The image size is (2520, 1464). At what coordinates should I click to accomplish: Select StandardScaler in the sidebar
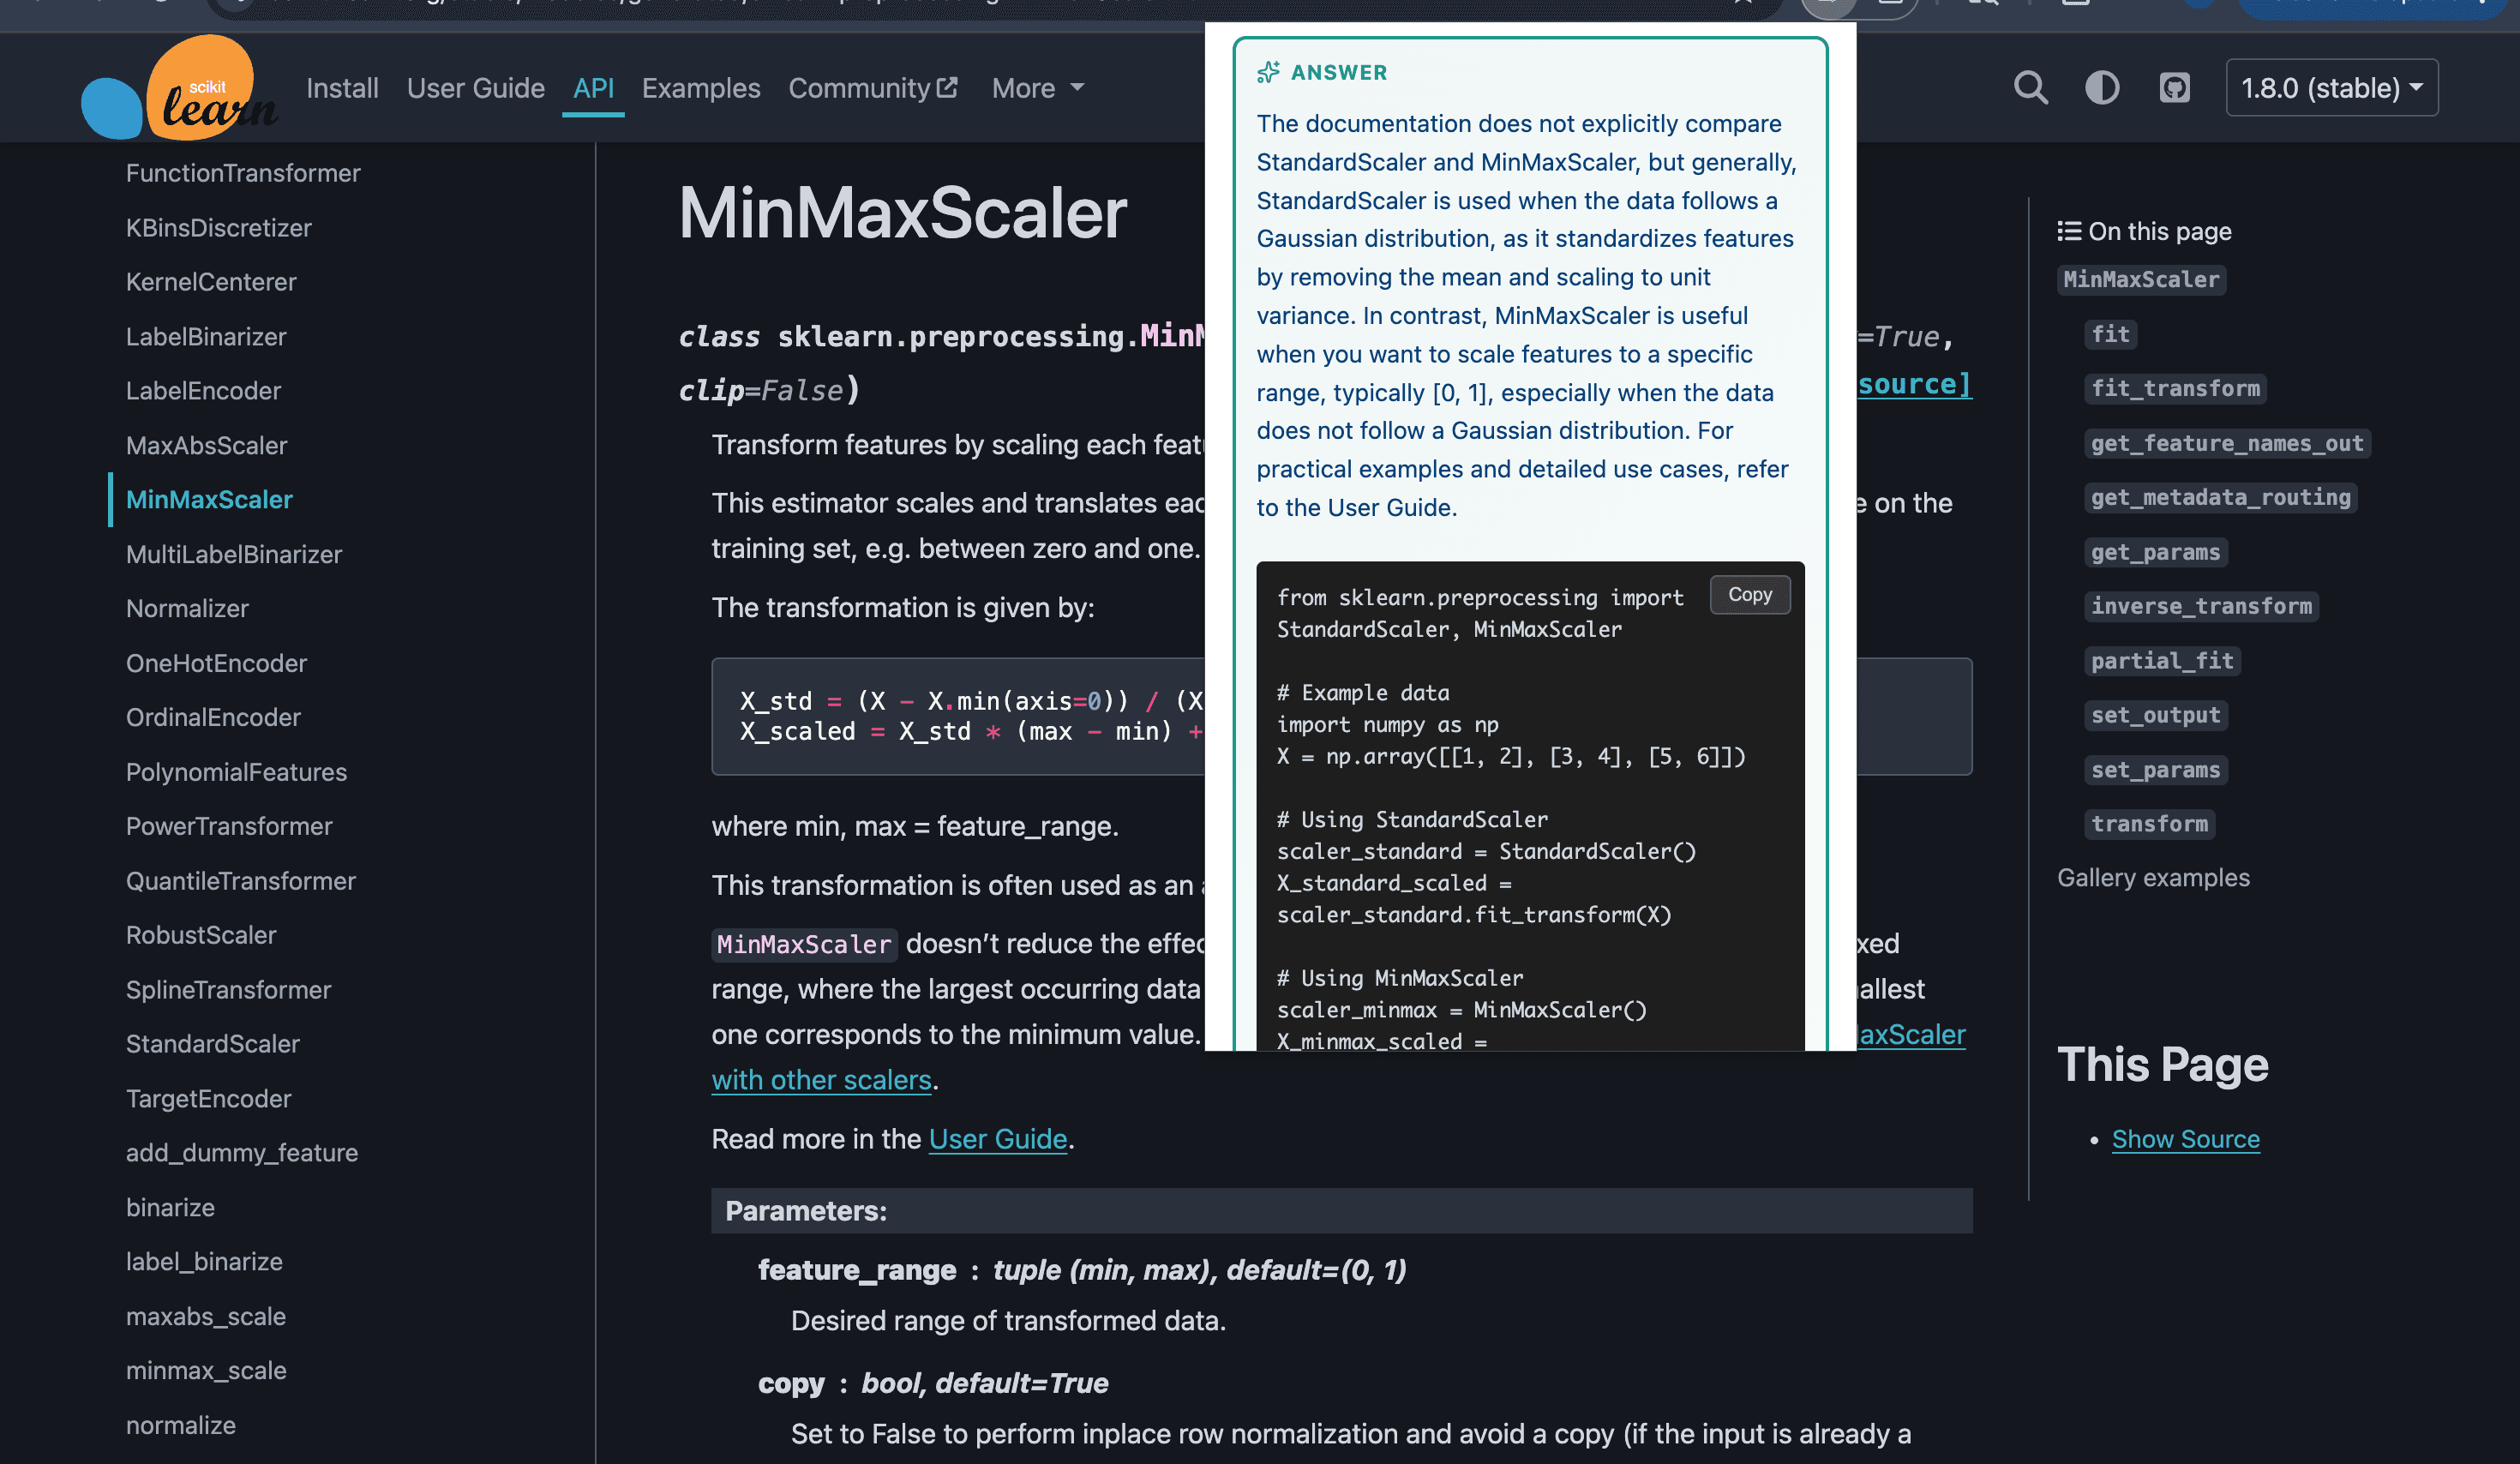[x=212, y=1043]
